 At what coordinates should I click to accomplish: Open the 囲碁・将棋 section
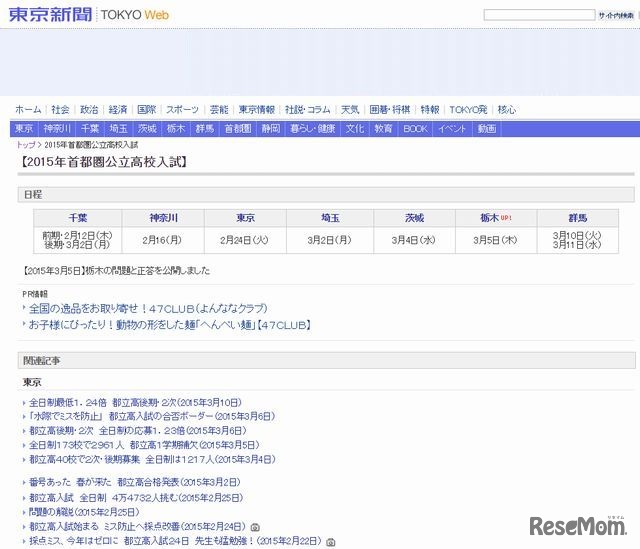coord(389,109)
